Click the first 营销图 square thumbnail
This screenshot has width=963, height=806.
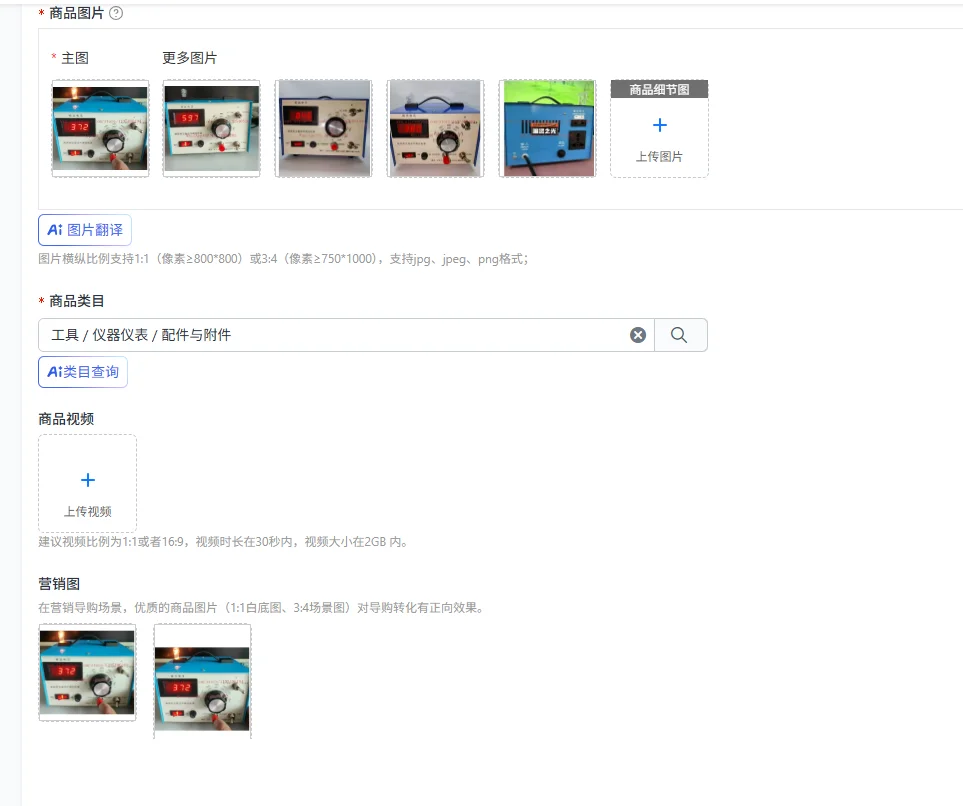click(x=87, y=672)
